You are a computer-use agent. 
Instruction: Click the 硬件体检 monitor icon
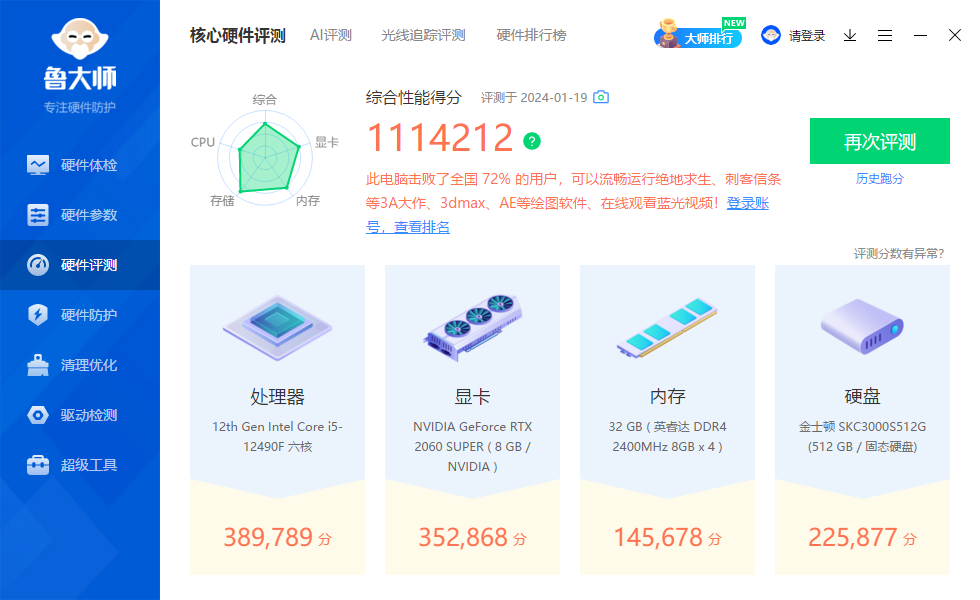click(x=38, y=165)
